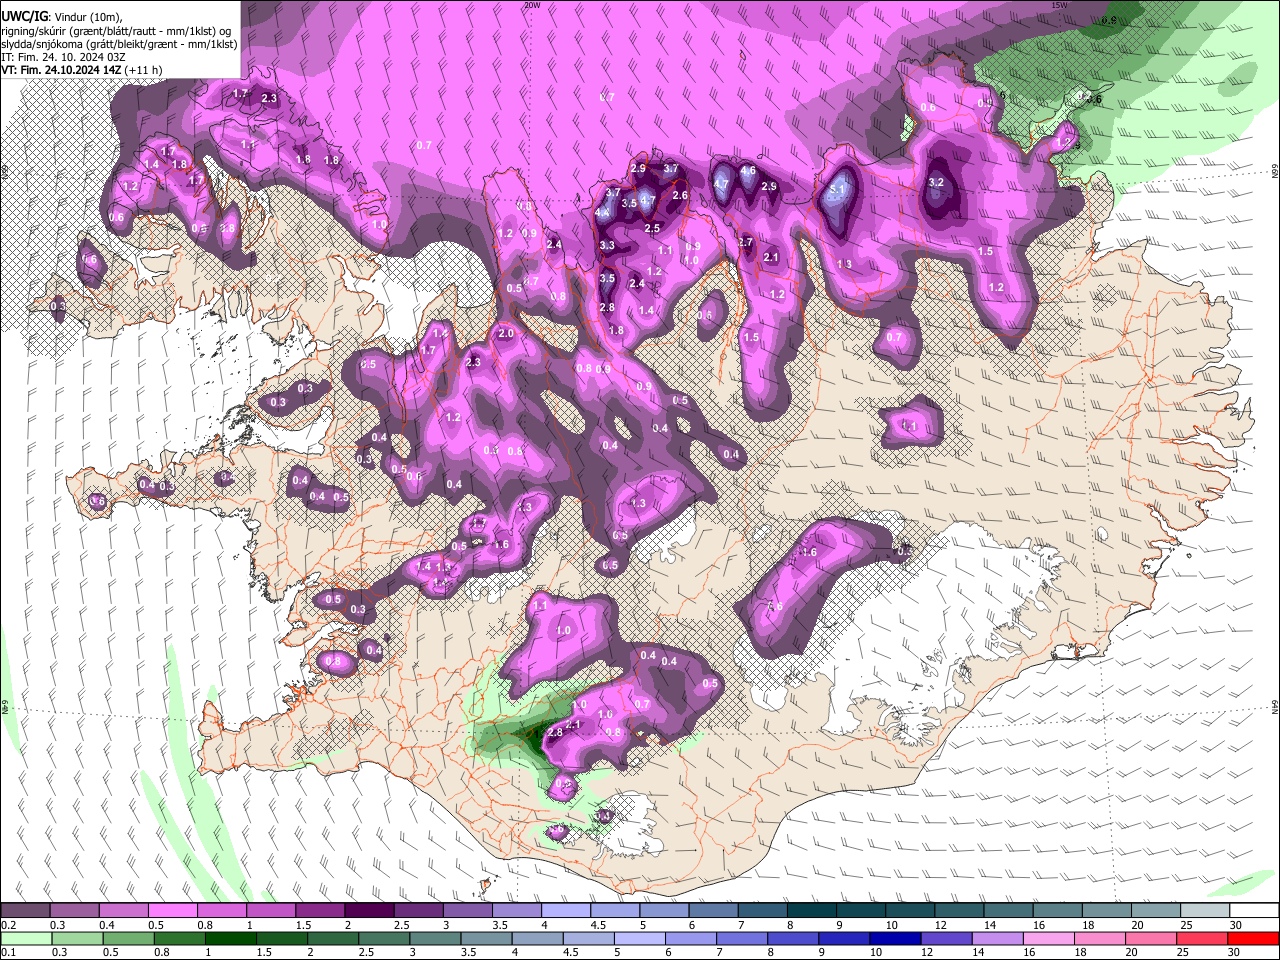Viewport: 1280px width, 960px height.
Task: Click the 'rigning/skúrir' line in the header
Action: pos(118,31)
